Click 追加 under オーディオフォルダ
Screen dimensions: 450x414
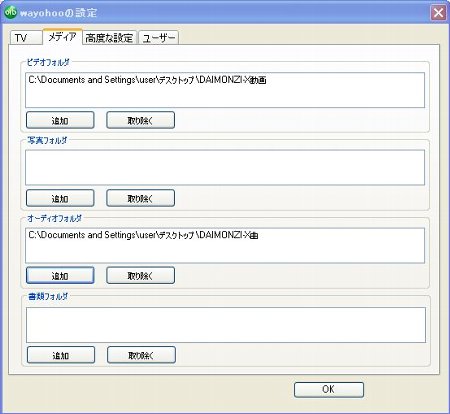[60, 275]
